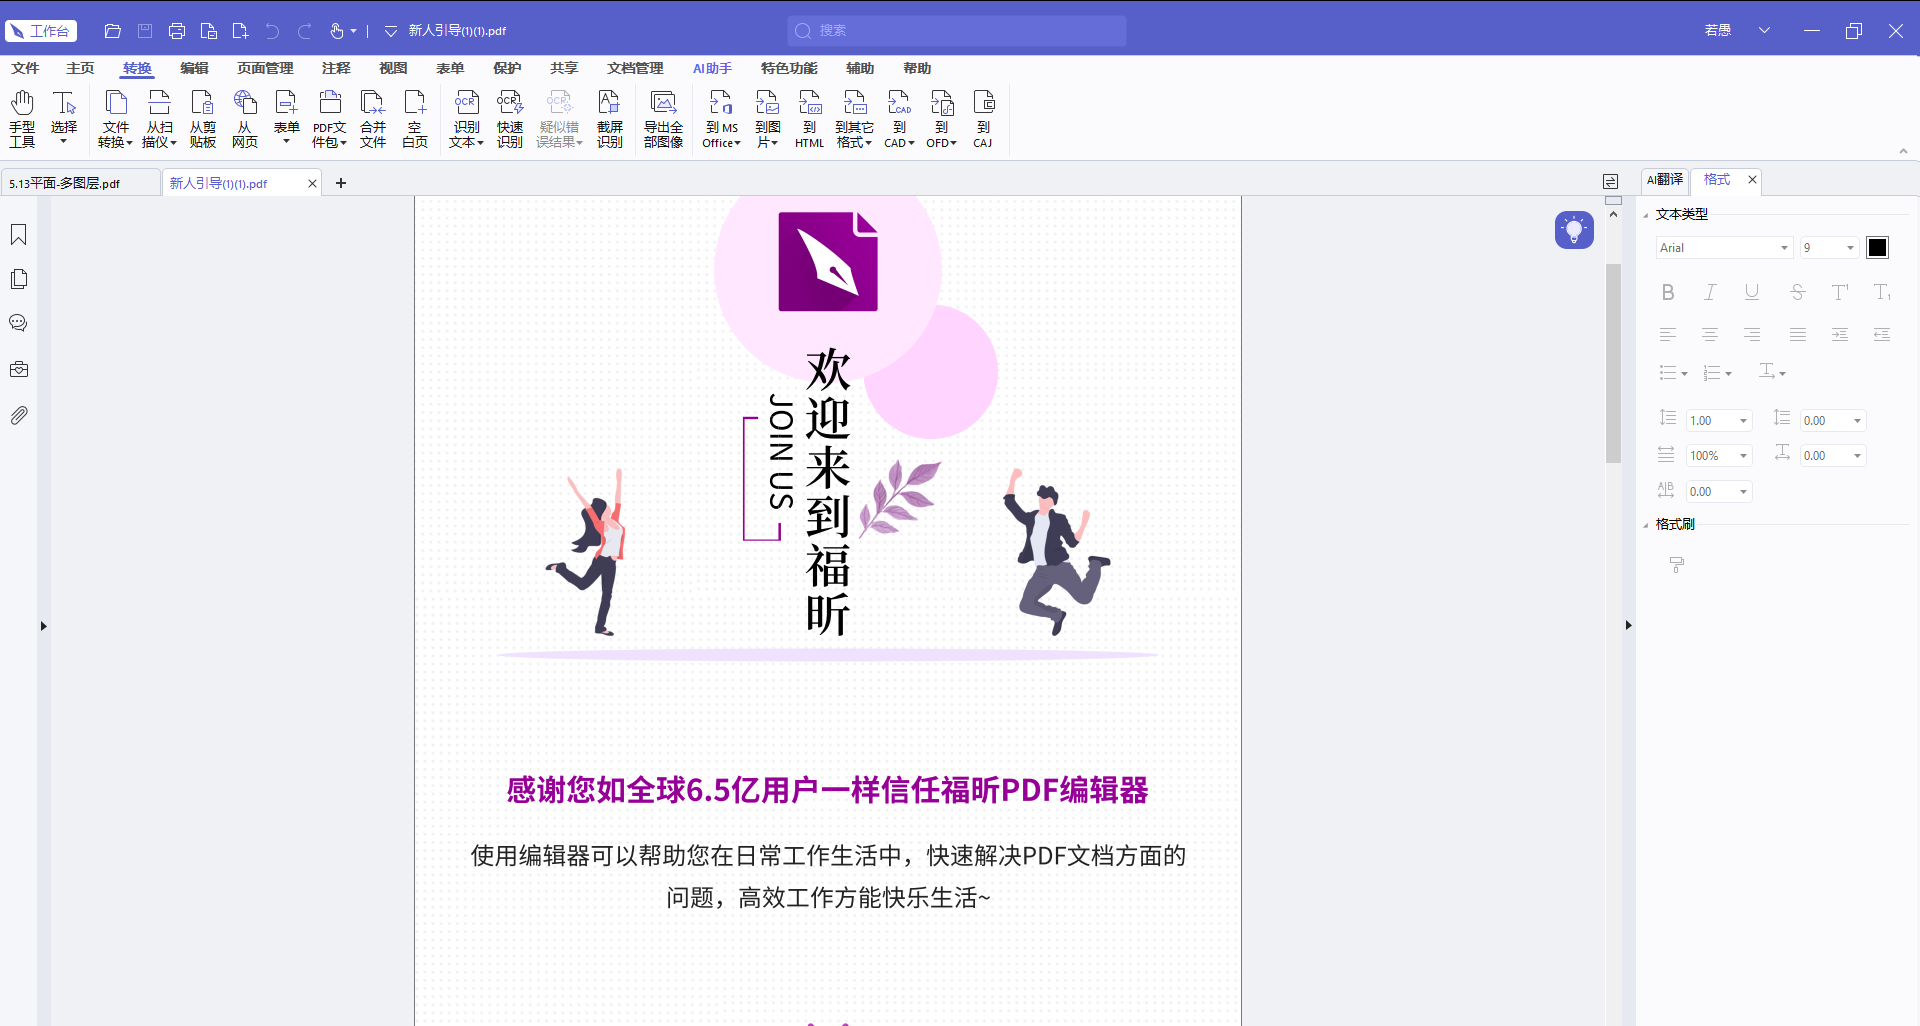Create PDF from web page (从网页)

tap(245, 119)
